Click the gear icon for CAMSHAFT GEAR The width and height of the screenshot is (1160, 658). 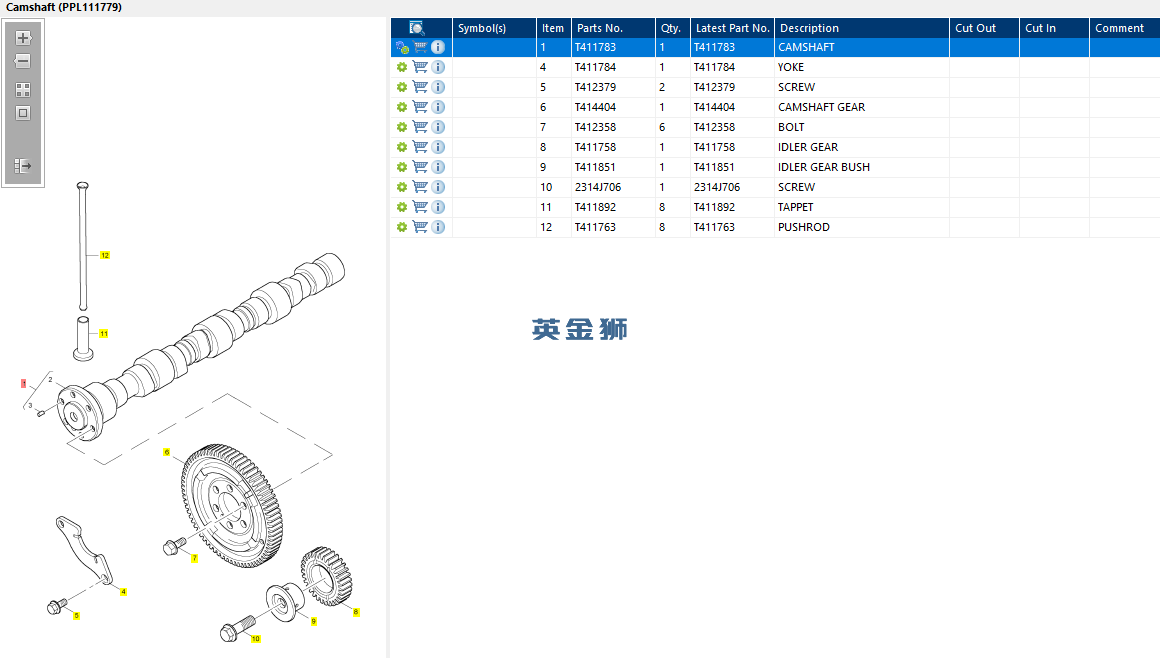402,107
